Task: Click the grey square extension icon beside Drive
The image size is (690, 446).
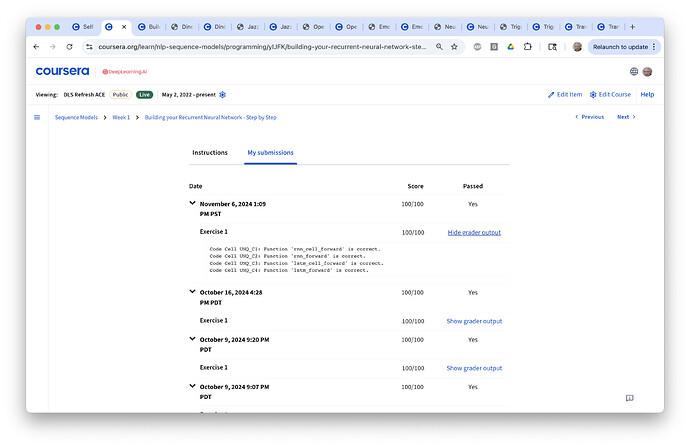Action: click(494, 47)
